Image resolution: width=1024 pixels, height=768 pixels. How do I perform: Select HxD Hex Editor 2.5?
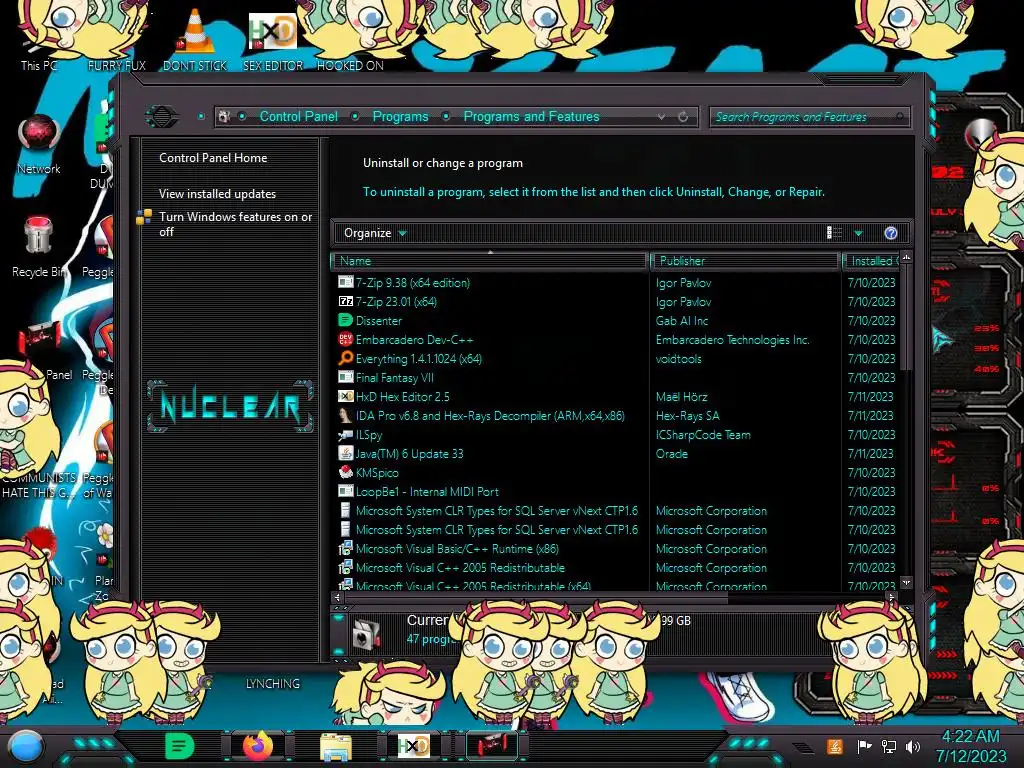point(402,396)
